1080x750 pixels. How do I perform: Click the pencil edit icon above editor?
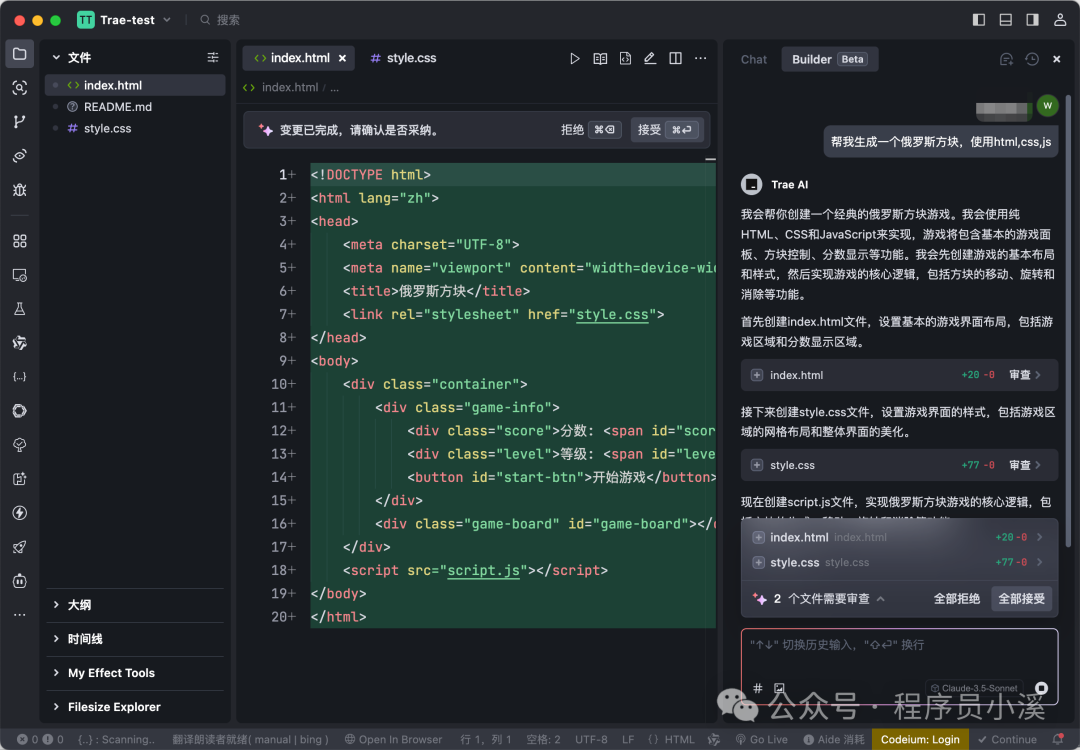(650, 58)
